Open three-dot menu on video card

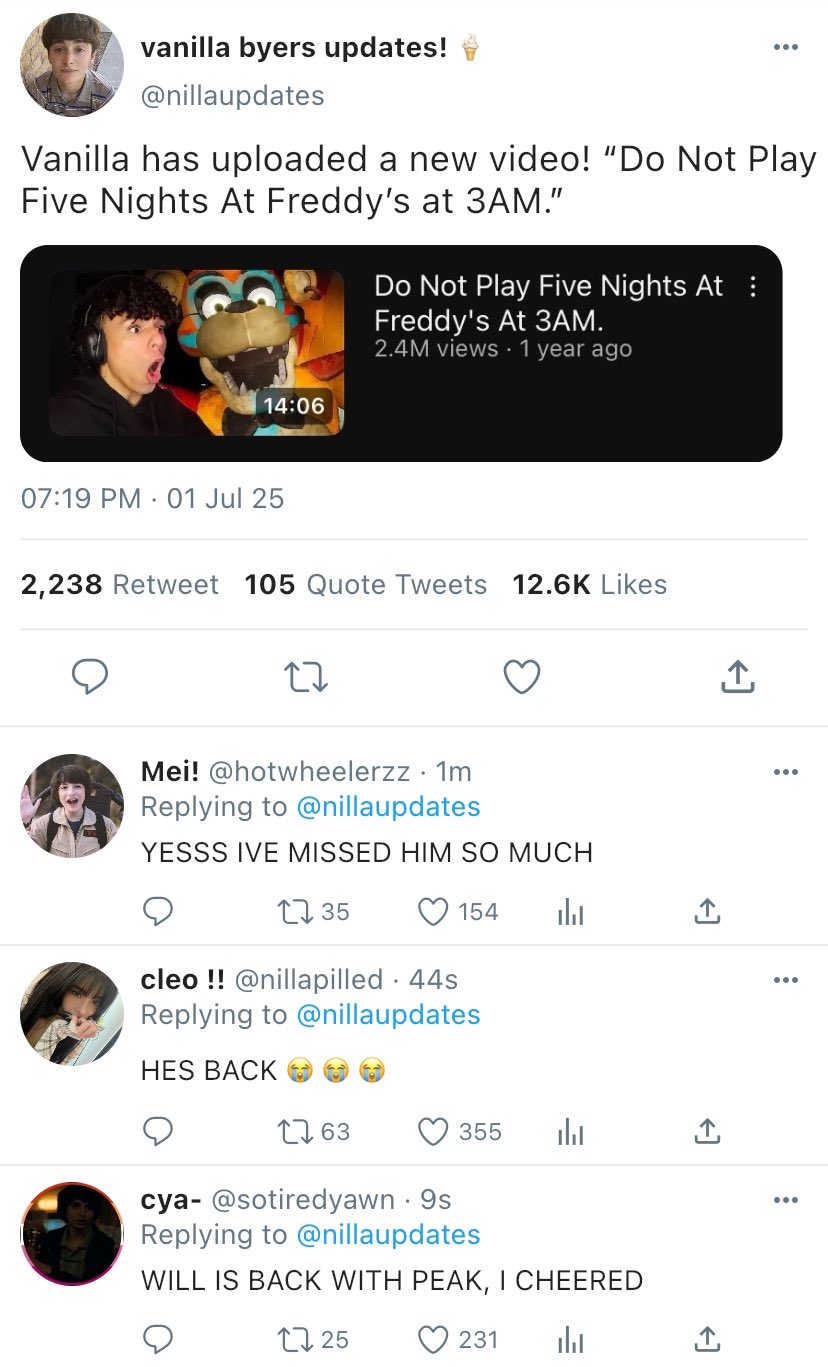pyautogui.click(x=752, y=288)
